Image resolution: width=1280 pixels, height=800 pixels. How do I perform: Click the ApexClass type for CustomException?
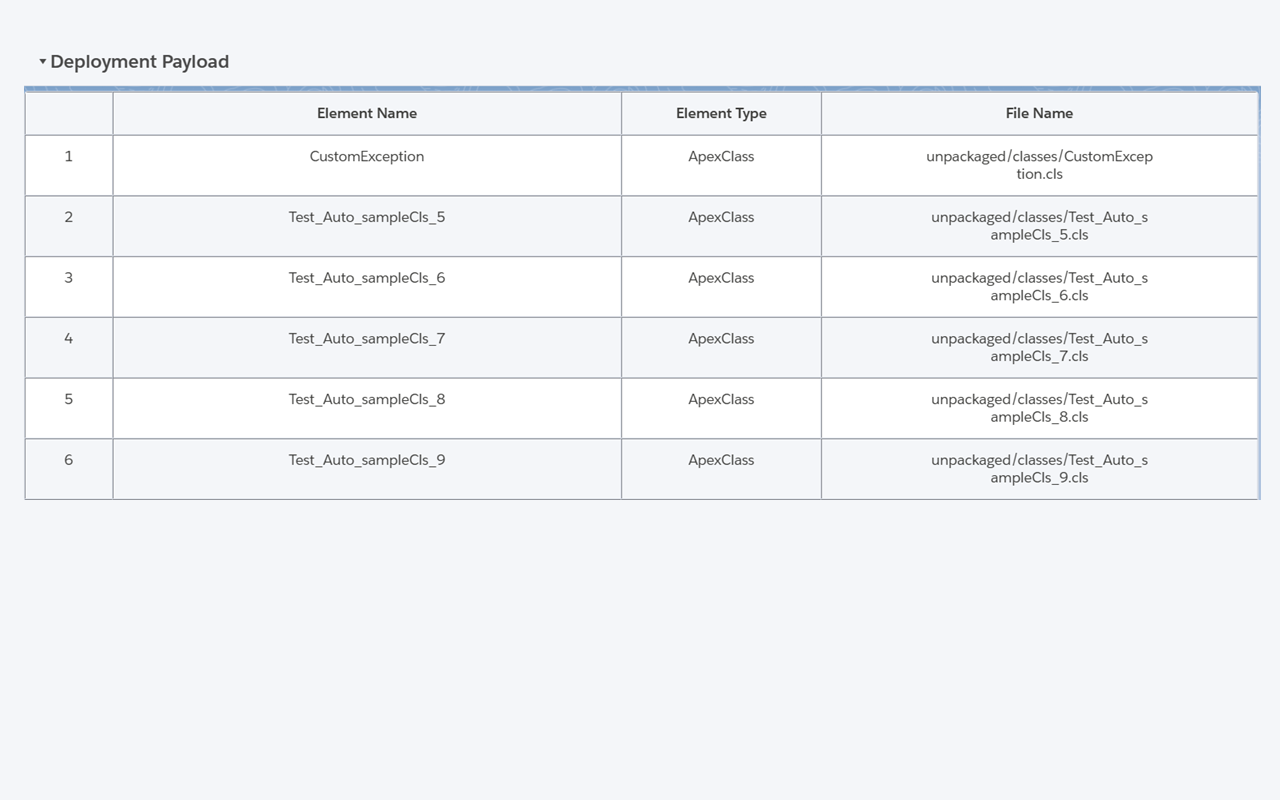[x=721, y=156]
